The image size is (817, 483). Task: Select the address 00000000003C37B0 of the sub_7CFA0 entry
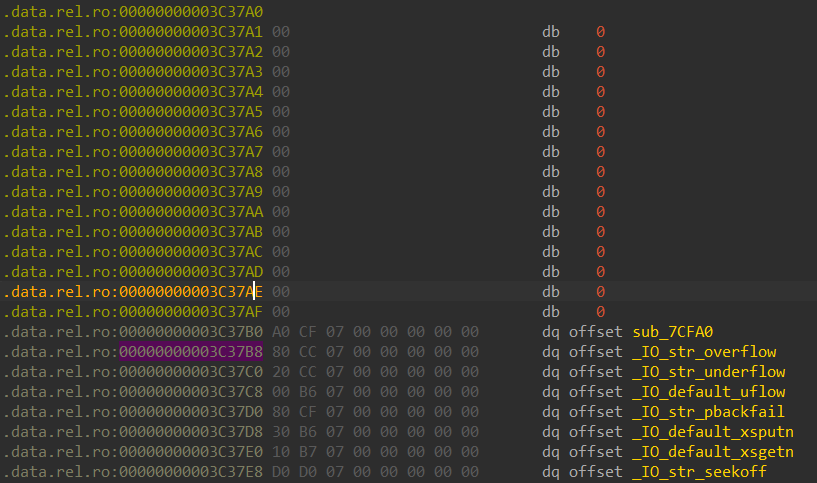191,332
